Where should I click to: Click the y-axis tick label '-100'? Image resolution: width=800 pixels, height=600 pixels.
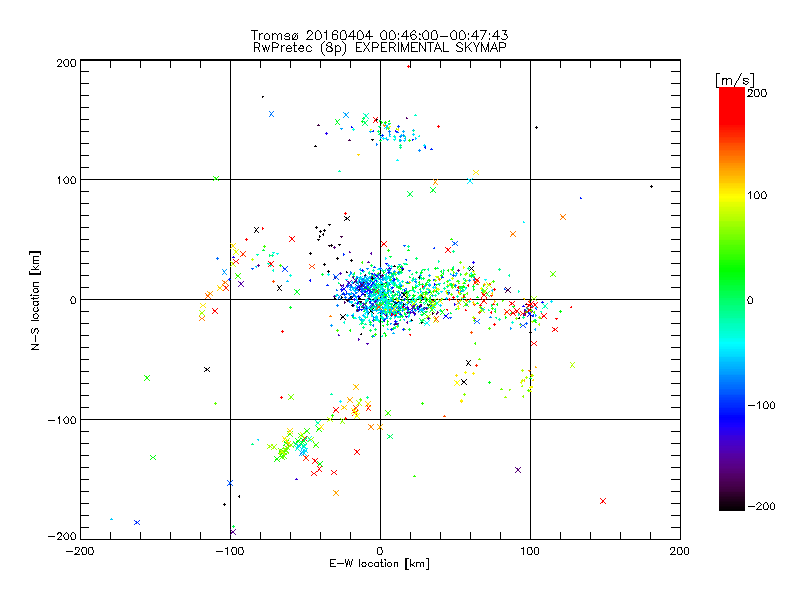(x=62, y=420)
